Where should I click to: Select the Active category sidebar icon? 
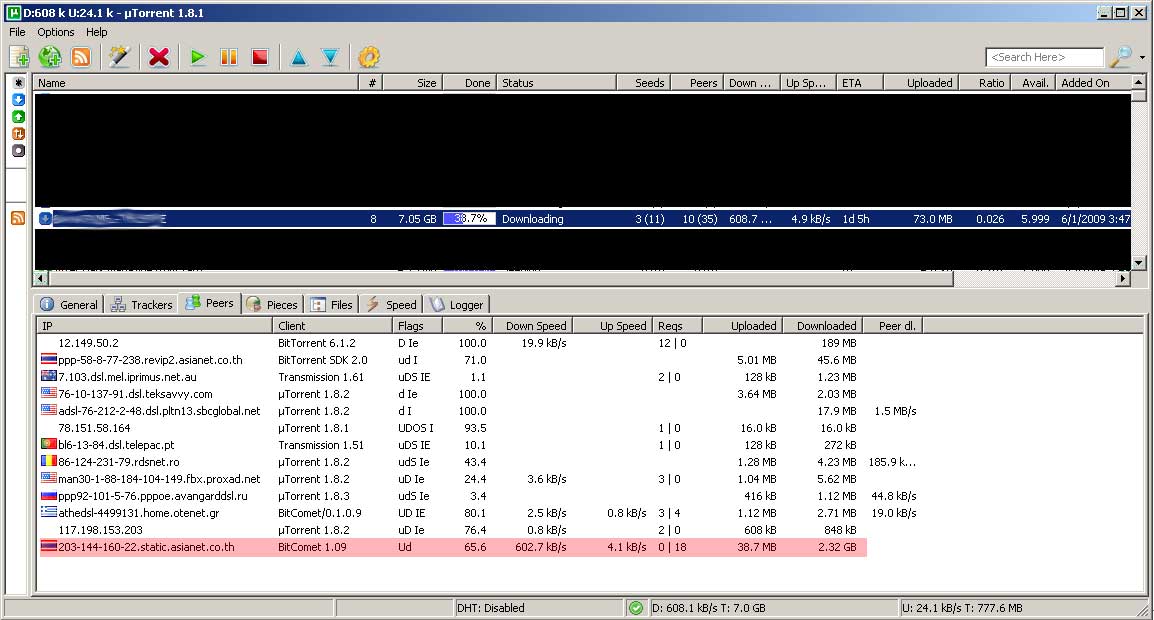click(18, 133)
